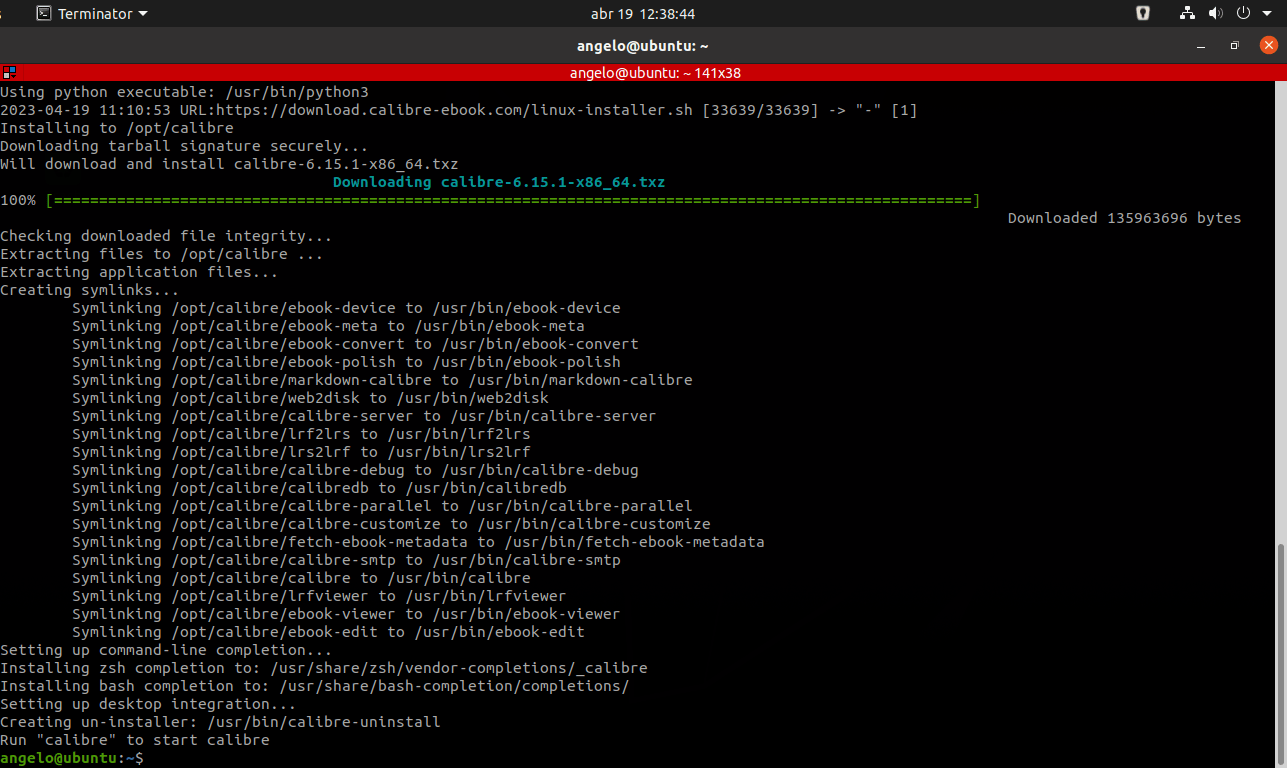The image size is (1287, 768).
Task: Click the volume speaker icon
Action: pos(1215,14)
